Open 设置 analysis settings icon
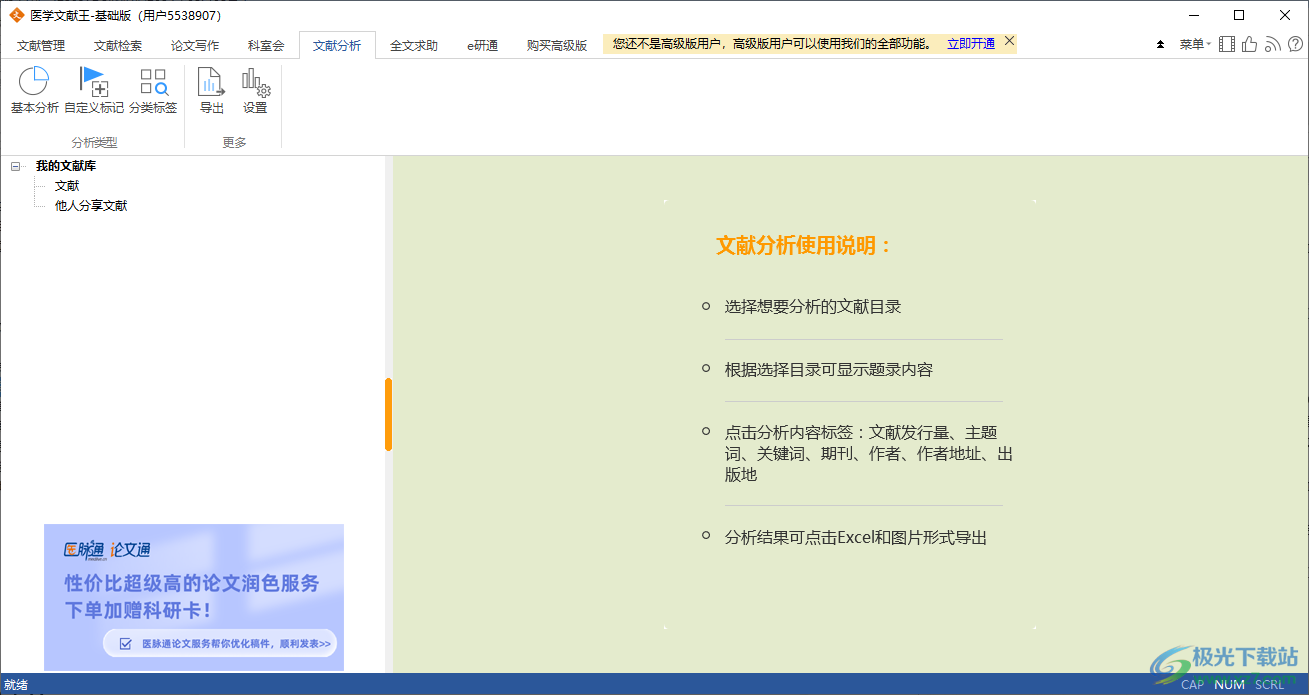Image resolution: width=1309 pixels, height=695 pixels. (255, 82)
